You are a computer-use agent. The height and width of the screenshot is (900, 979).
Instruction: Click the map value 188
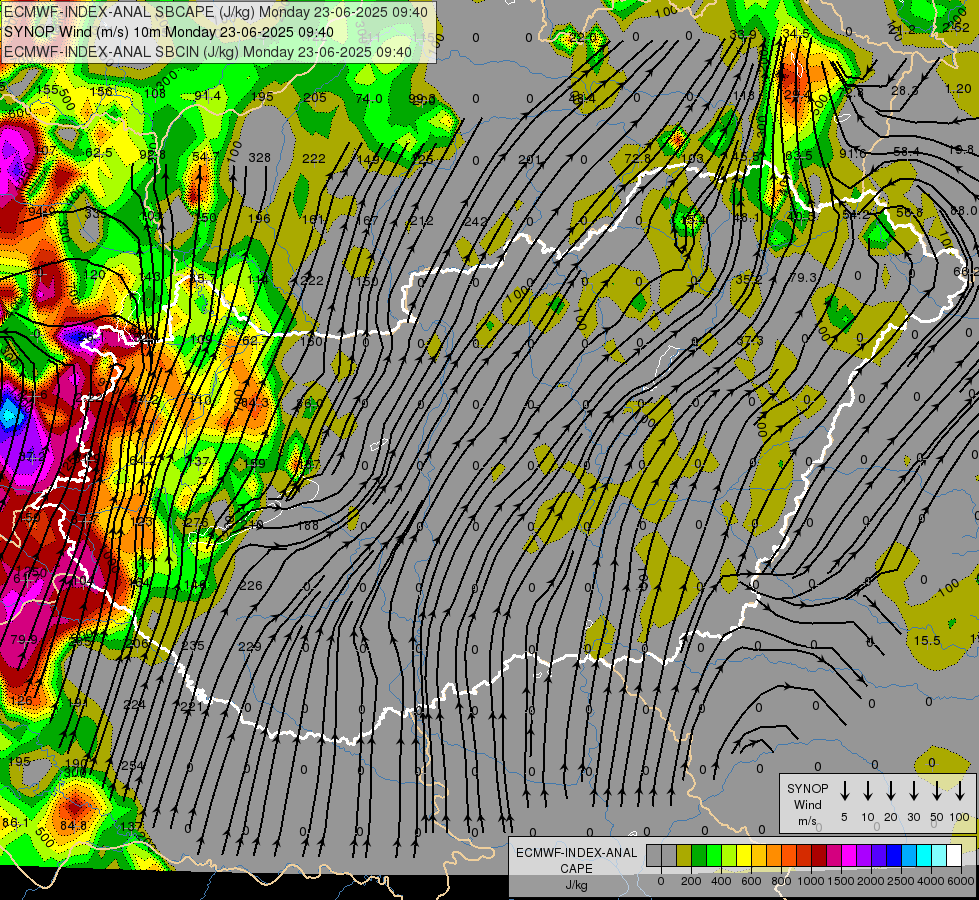tap(308, 525)
